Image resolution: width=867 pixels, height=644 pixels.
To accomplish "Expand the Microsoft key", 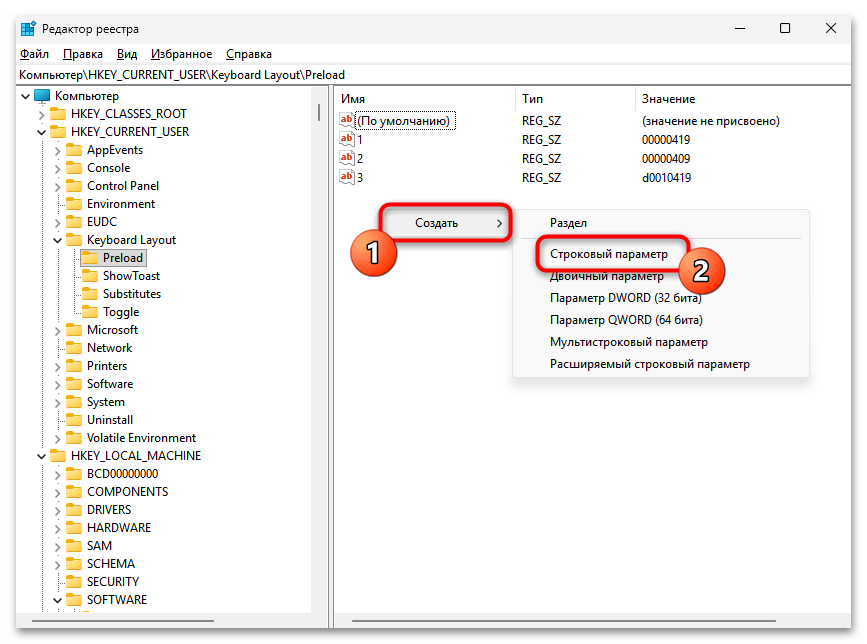I will pyautogui.click(x=58, y=331).
